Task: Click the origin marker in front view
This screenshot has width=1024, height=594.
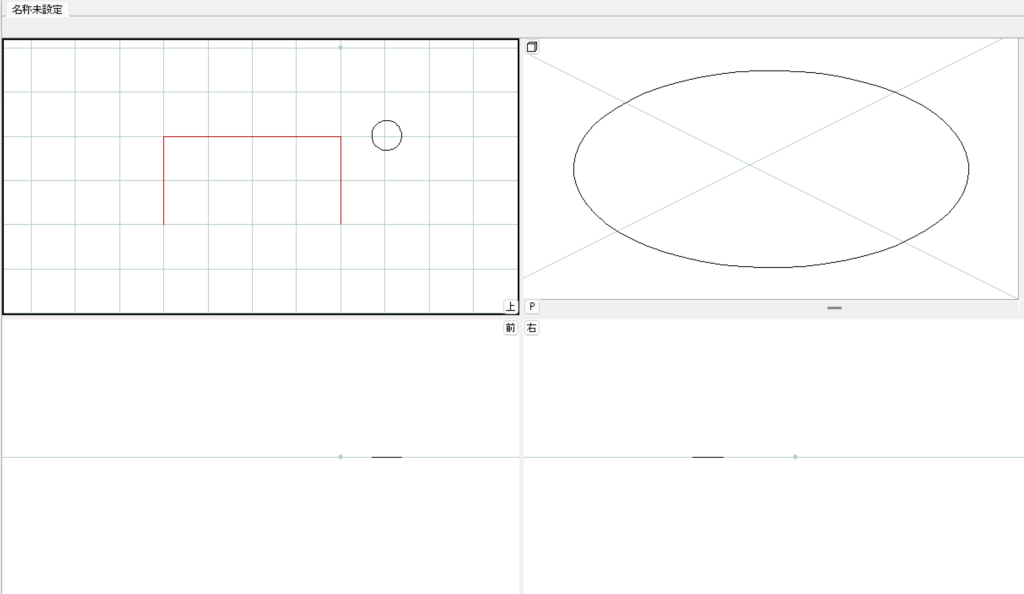Action: click(x=340, y=457)
